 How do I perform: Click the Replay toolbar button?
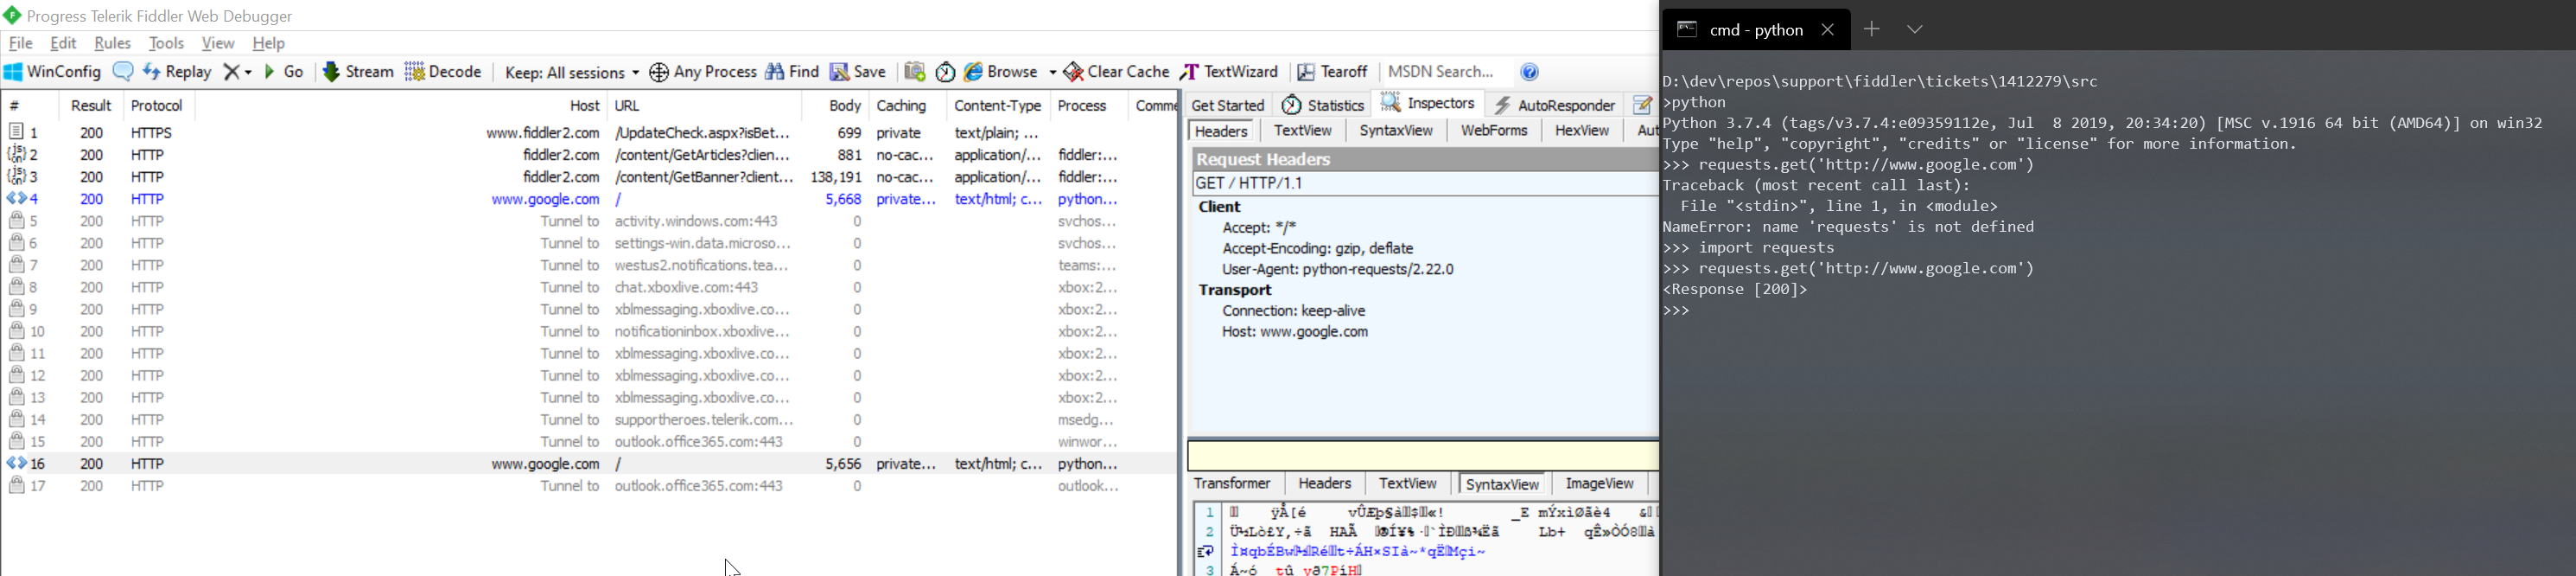(177, 72)
